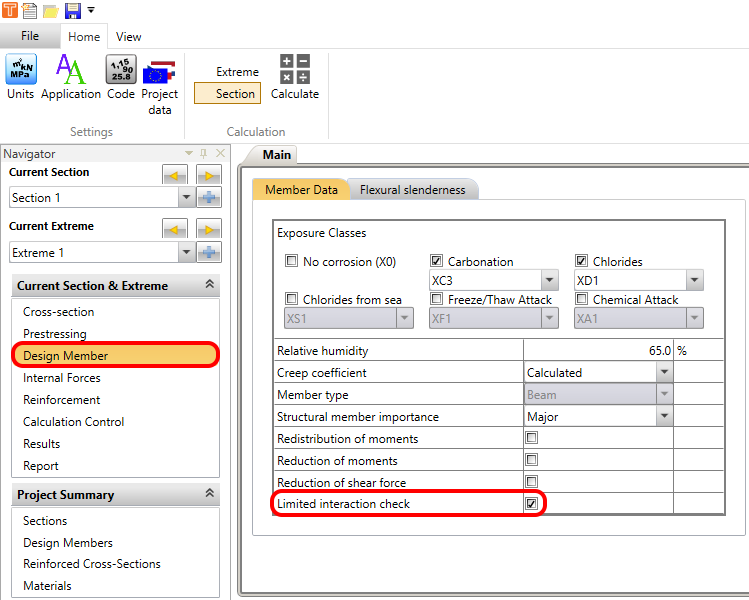The width and height of the screenshot is (749, 600).
Task: Click the Calculate icon
Action: pyautogui.click(x=295, y=77)
